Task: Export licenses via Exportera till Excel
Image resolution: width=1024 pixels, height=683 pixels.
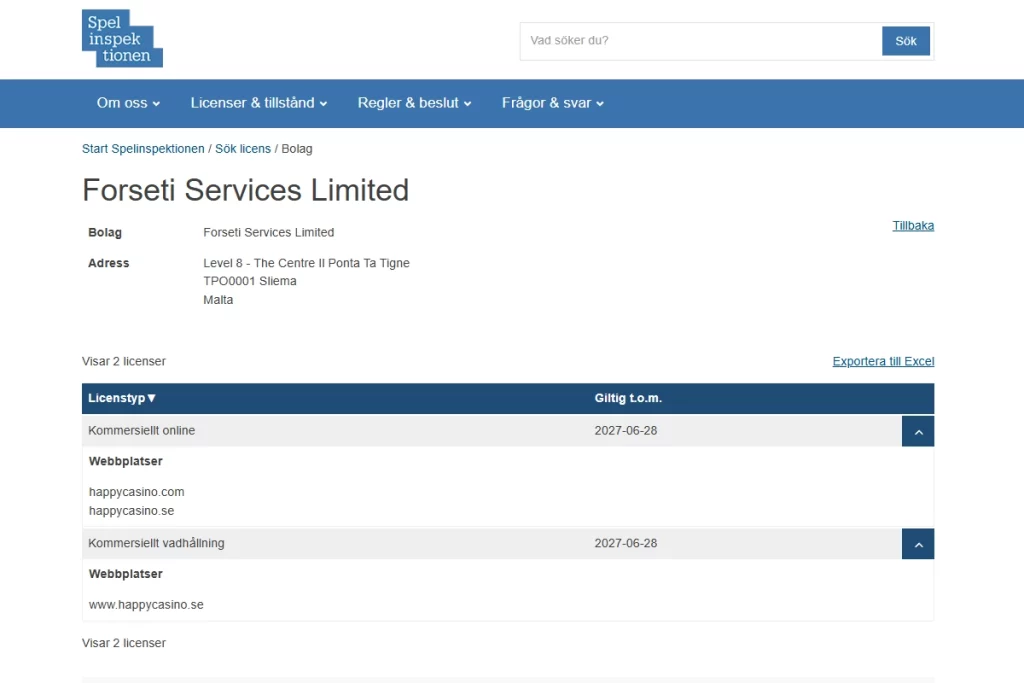Action: pyautogui.click(x=883, y=361)
